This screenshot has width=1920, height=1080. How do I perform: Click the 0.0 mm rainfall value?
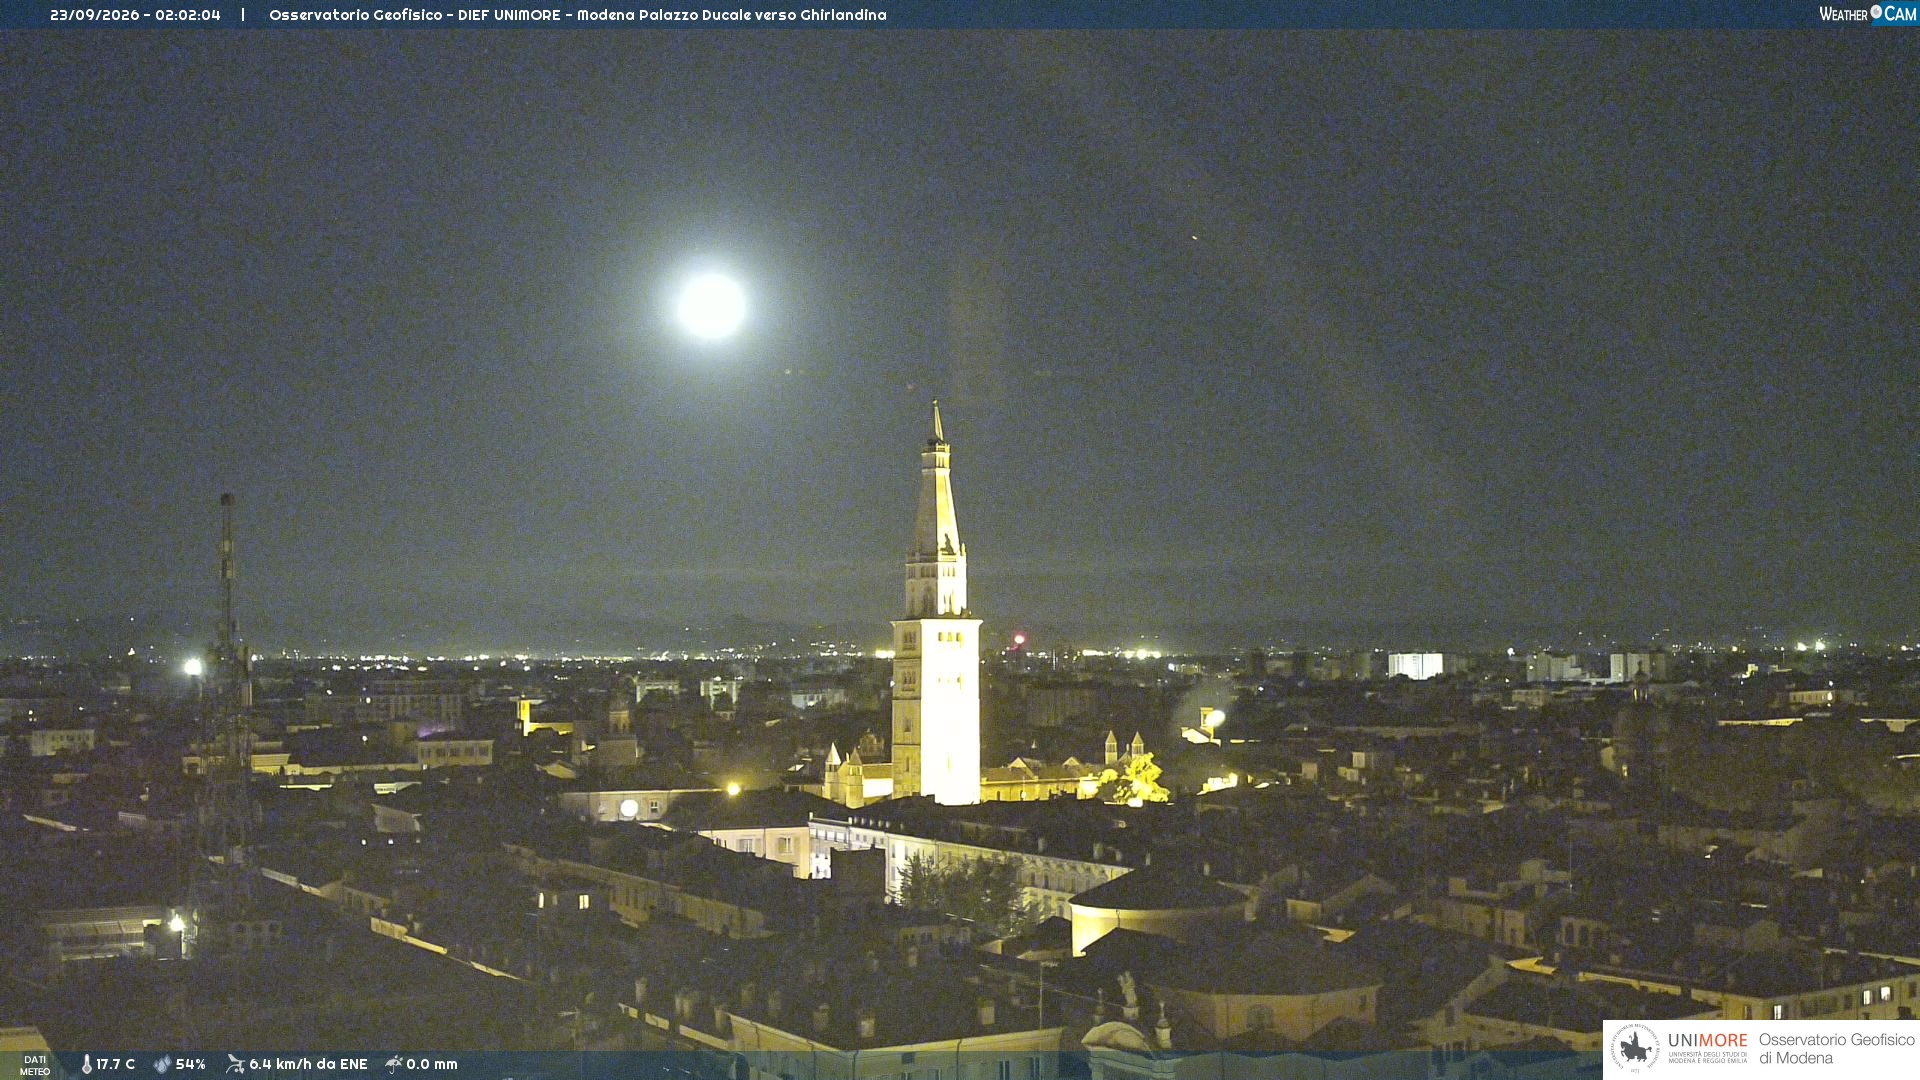(432, 1064)
